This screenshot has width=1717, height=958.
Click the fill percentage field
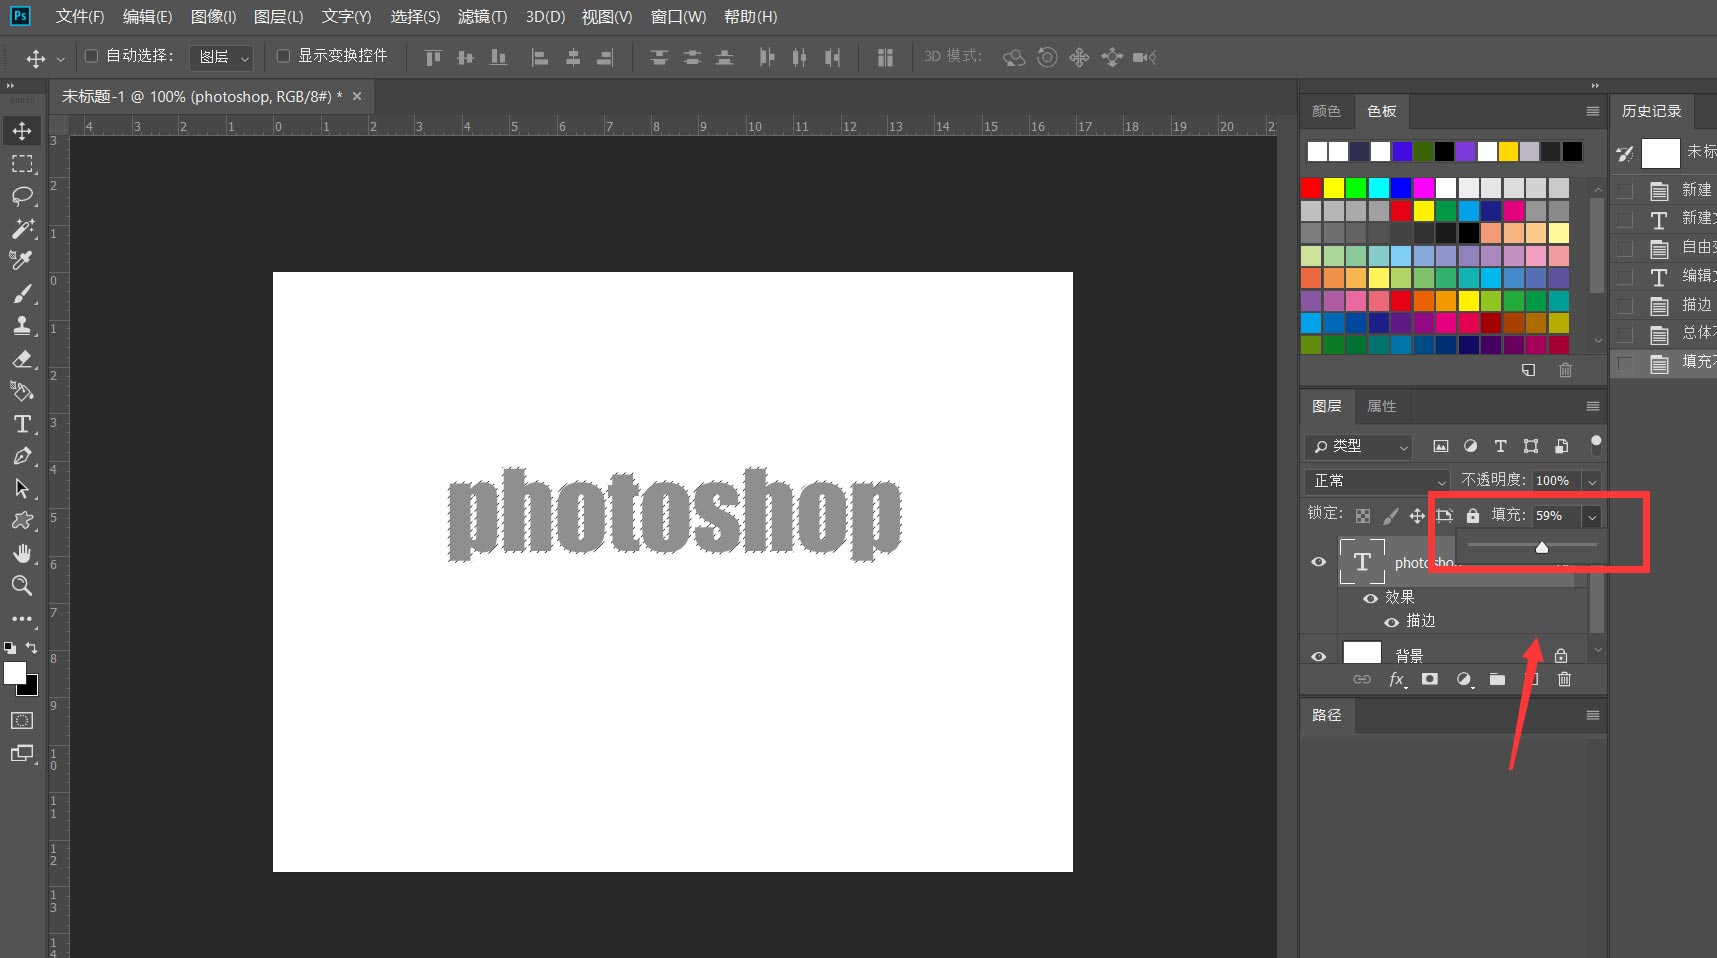1555,516
